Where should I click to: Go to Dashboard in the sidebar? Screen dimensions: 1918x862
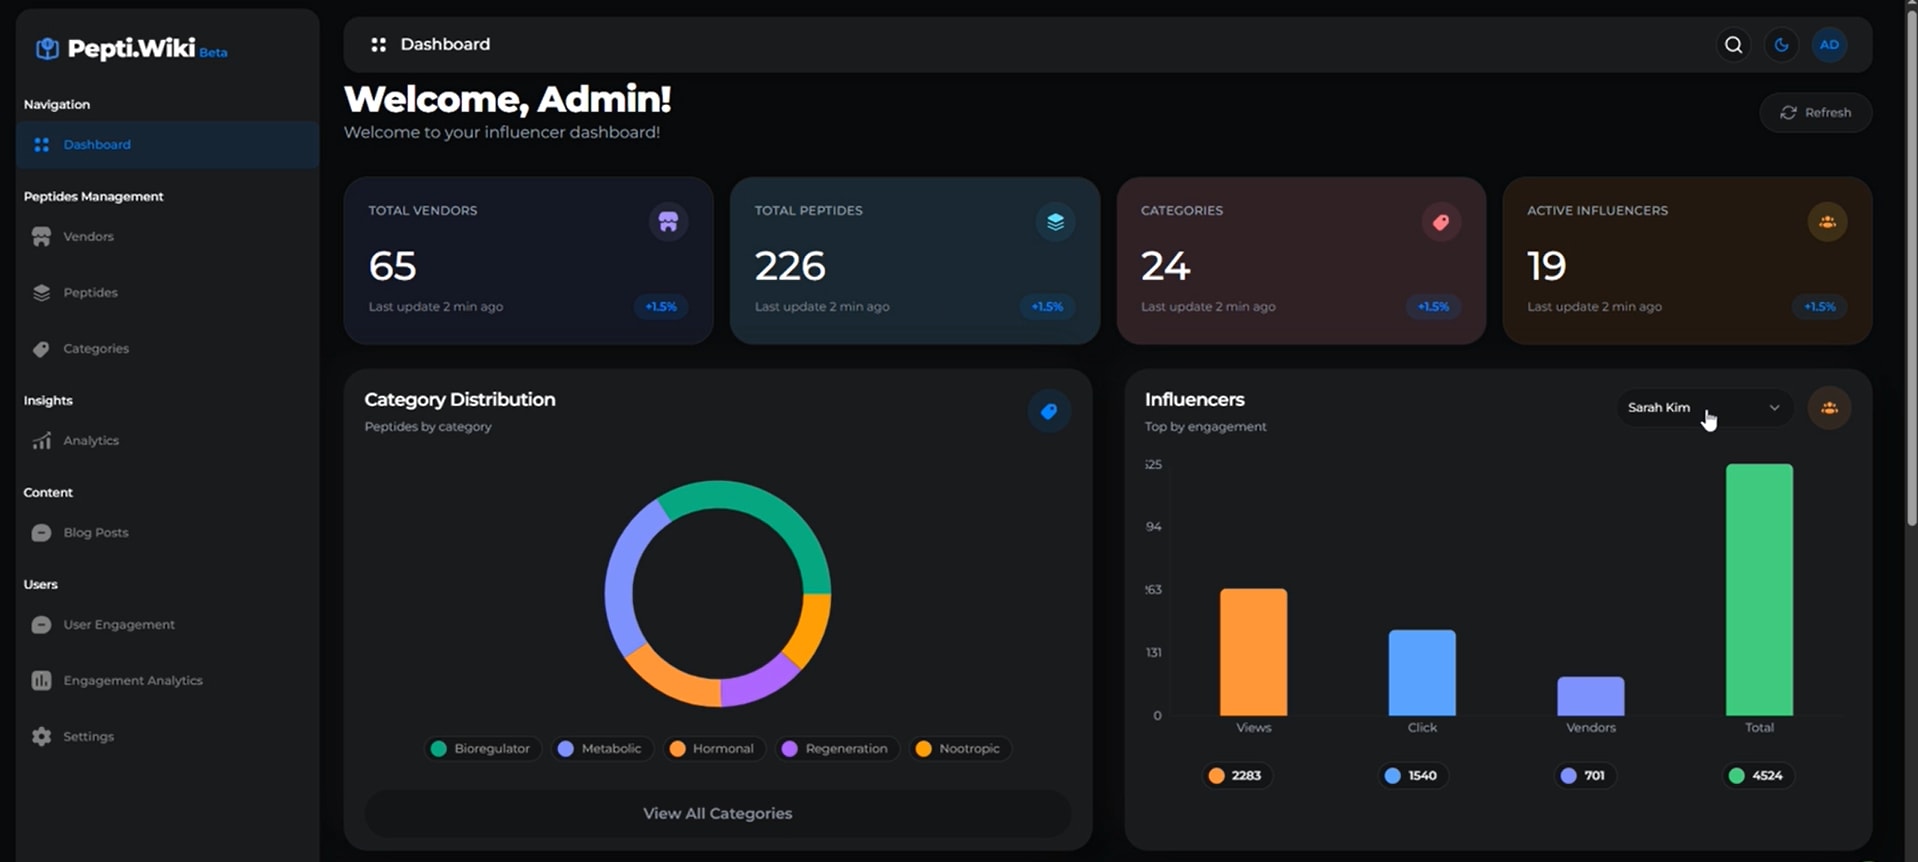click(167, 145)
